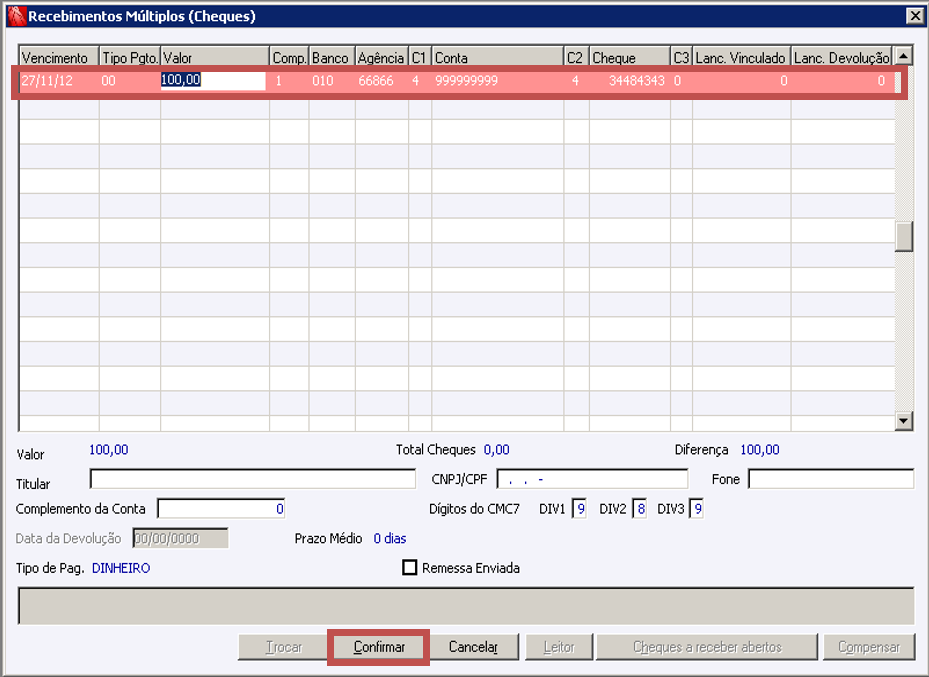Click the Agência column header

coord(382,57)
